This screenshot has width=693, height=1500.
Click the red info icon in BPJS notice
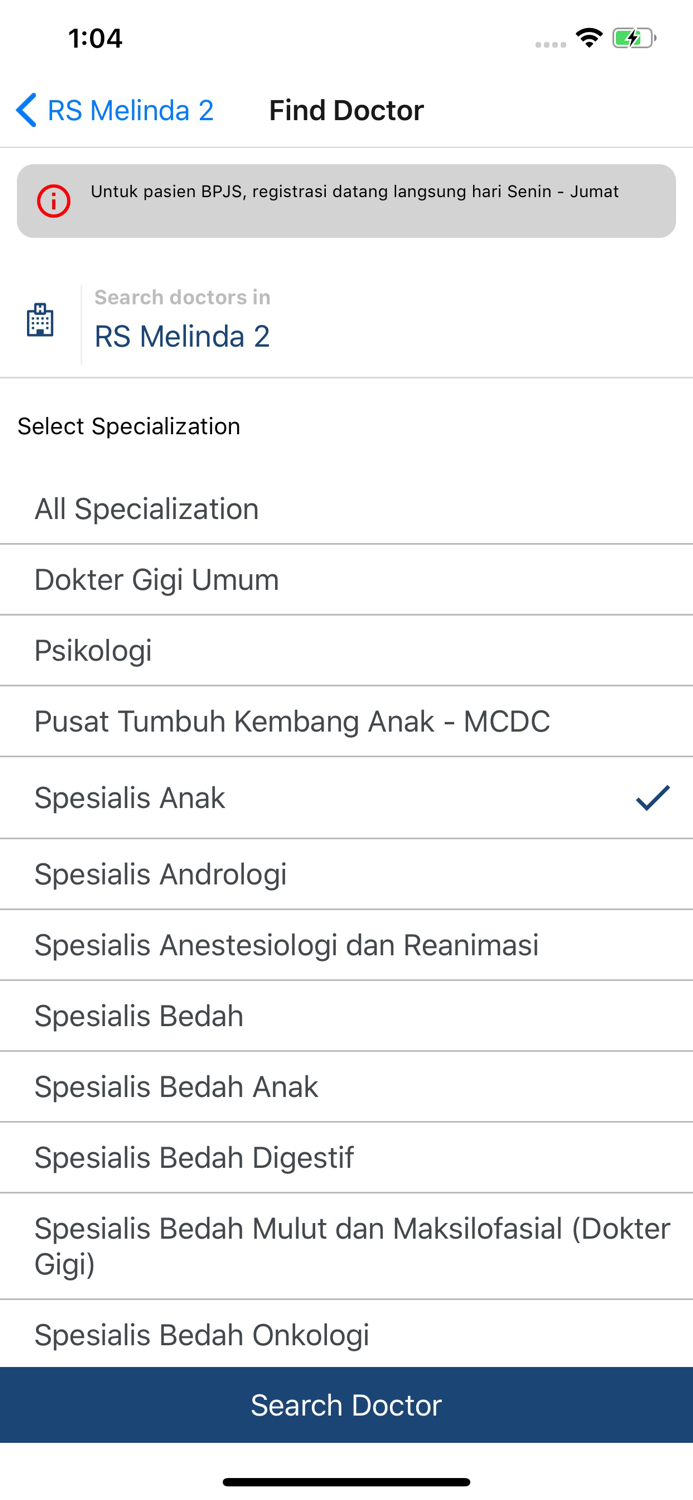51,200
